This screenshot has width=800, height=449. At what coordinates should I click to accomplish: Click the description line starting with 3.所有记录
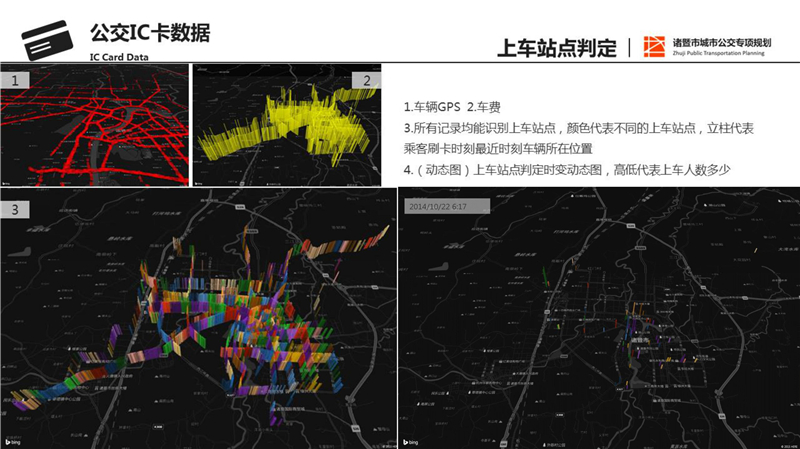click(x=578, y=128)
